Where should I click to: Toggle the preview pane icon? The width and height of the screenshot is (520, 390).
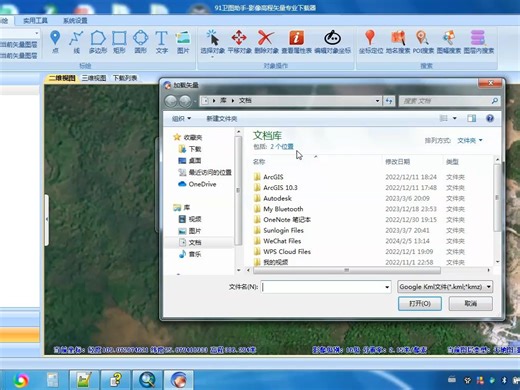pos(471,118)
